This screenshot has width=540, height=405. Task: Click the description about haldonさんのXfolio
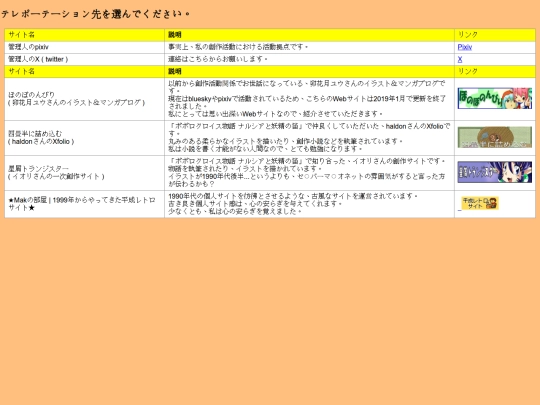309,138
